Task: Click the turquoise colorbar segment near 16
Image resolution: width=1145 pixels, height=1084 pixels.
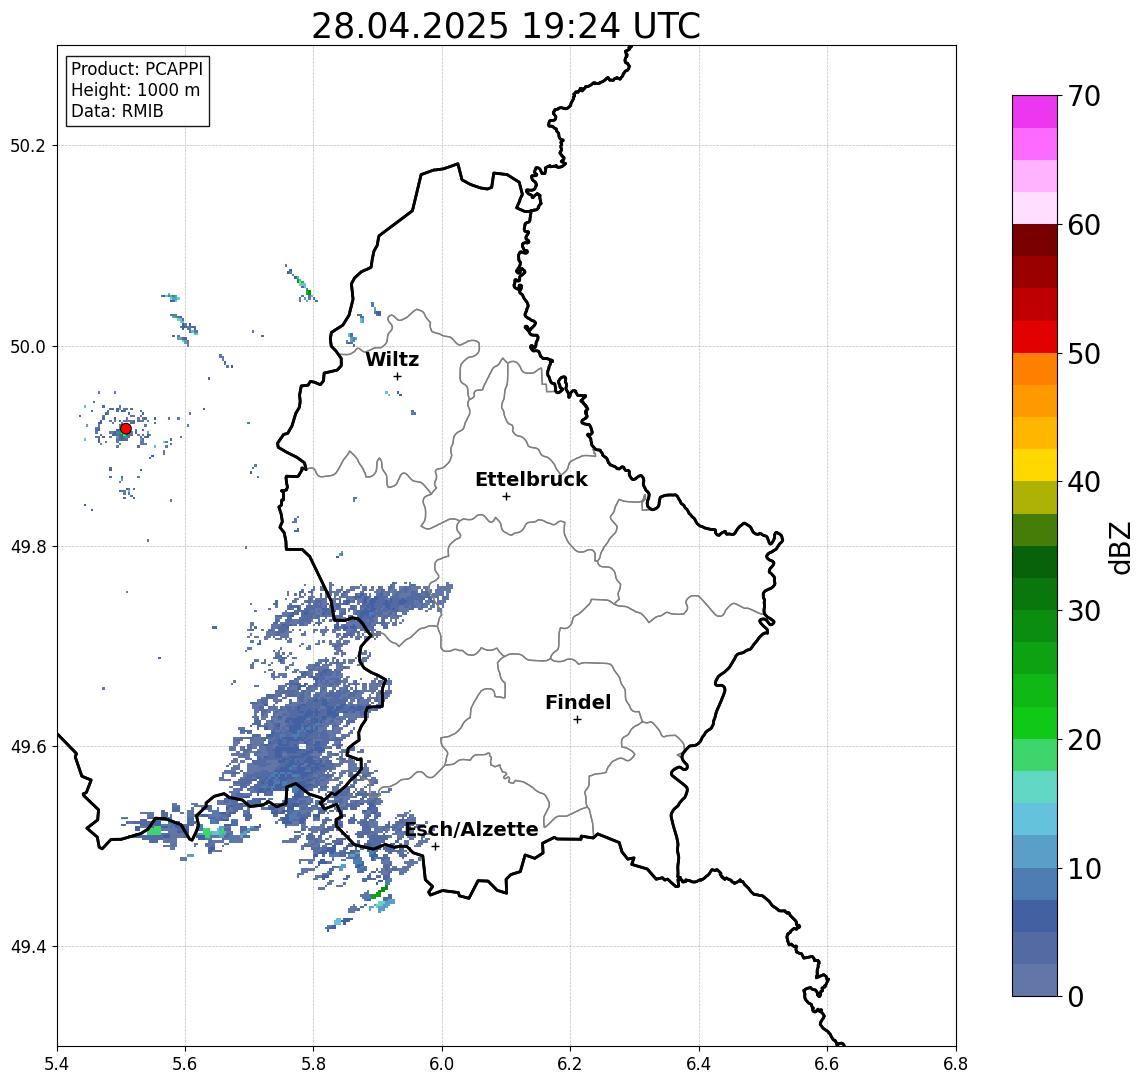Action: pos(1035,787)
